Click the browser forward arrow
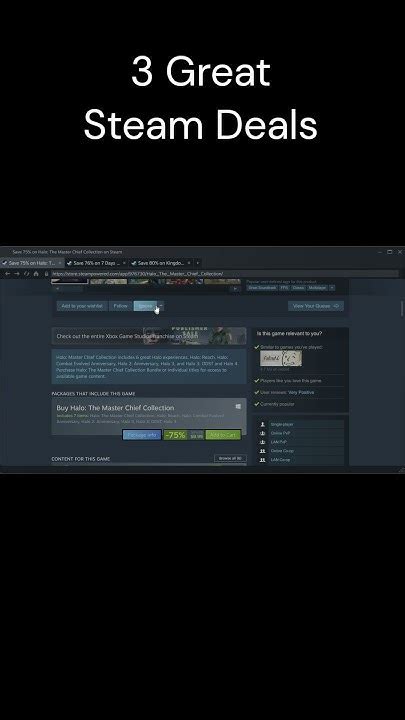405x720 pixels. coord(17,274)
